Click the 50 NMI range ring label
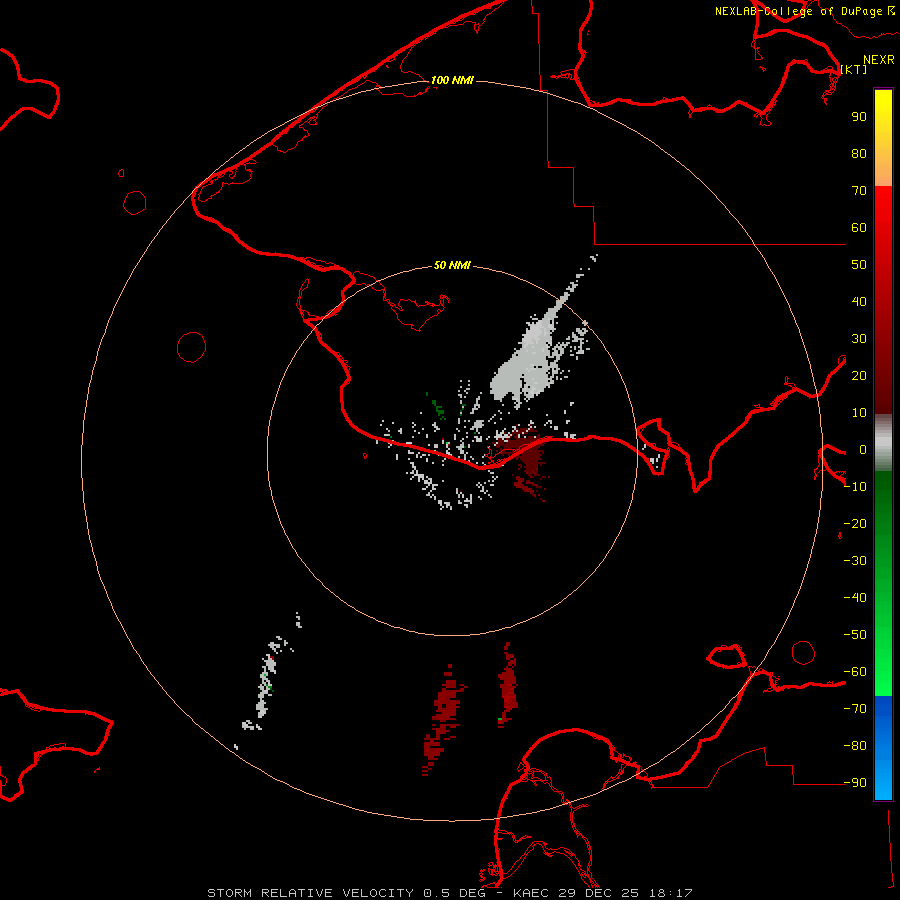Screen dimensions: 900x900 click(452, 265)
